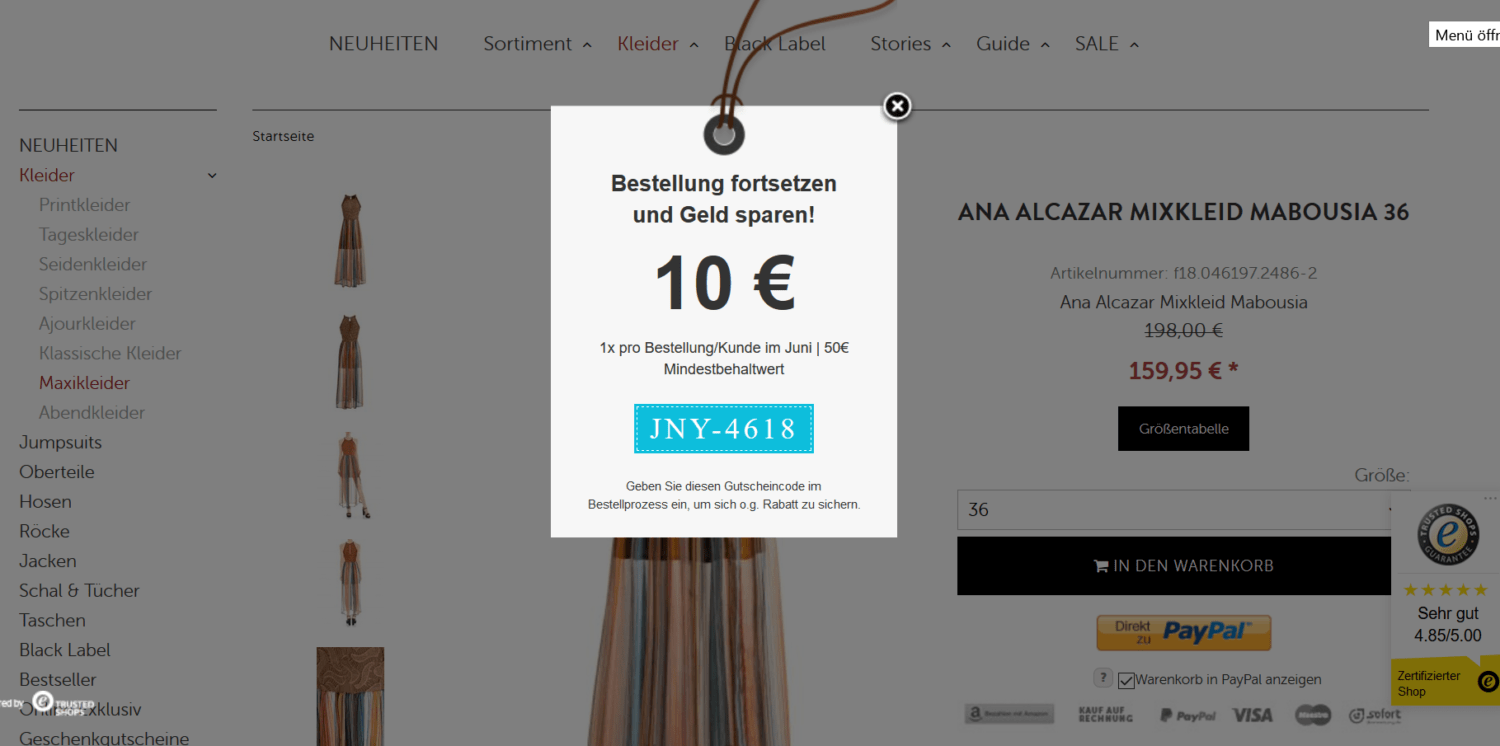Click the Amazon payment badge
Screen dimensions: 1500x746
pyautogui.click(x=1009, y=714)
